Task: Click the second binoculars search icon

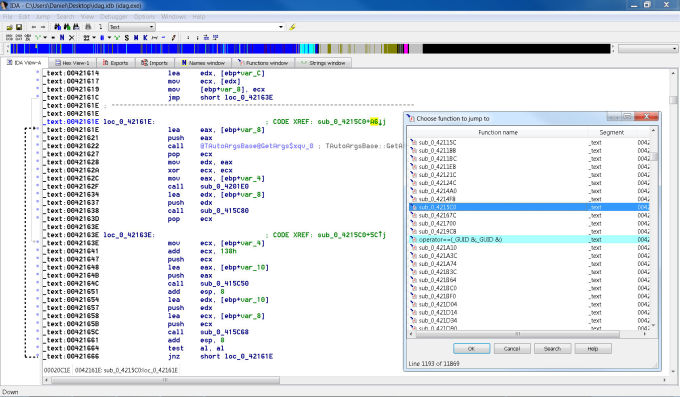Action: tap(67, 27)
